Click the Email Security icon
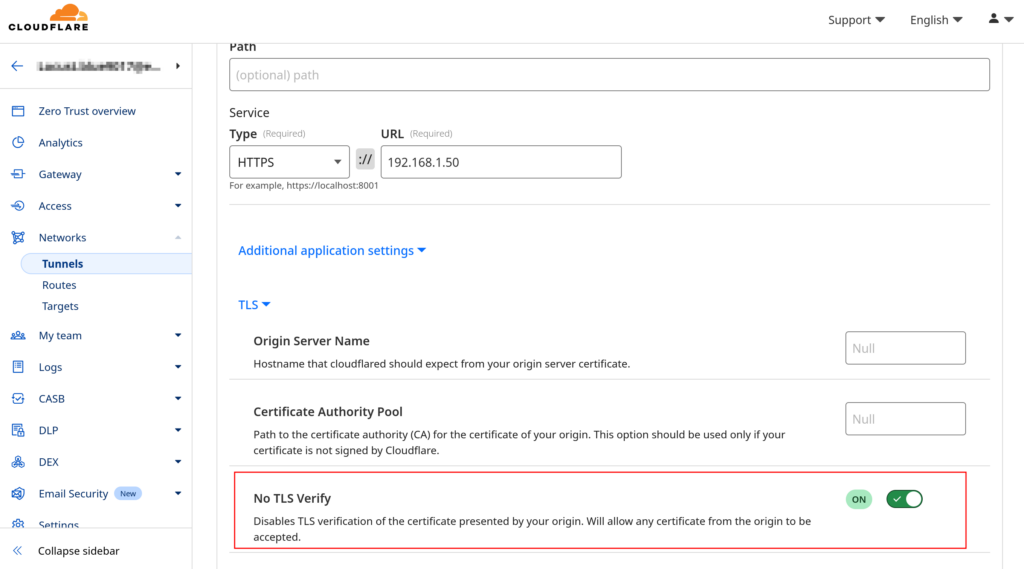 (18, 493)
